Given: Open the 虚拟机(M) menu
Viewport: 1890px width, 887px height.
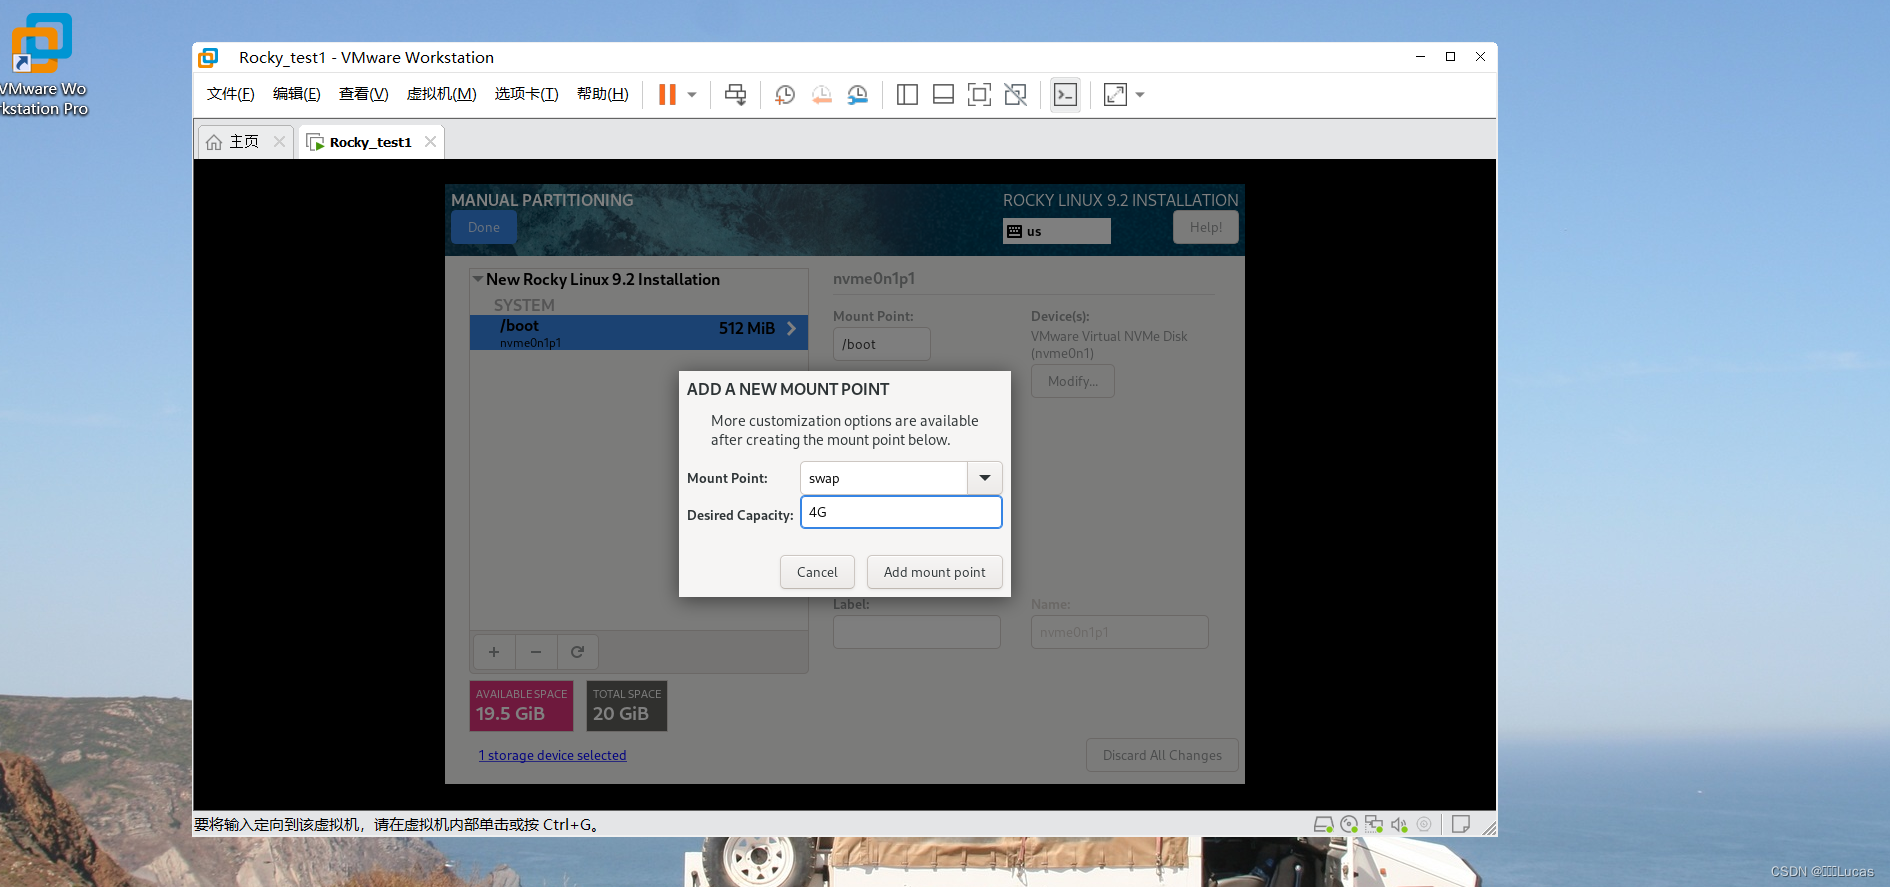Looking at the screenshot, I should click(441, 94).
